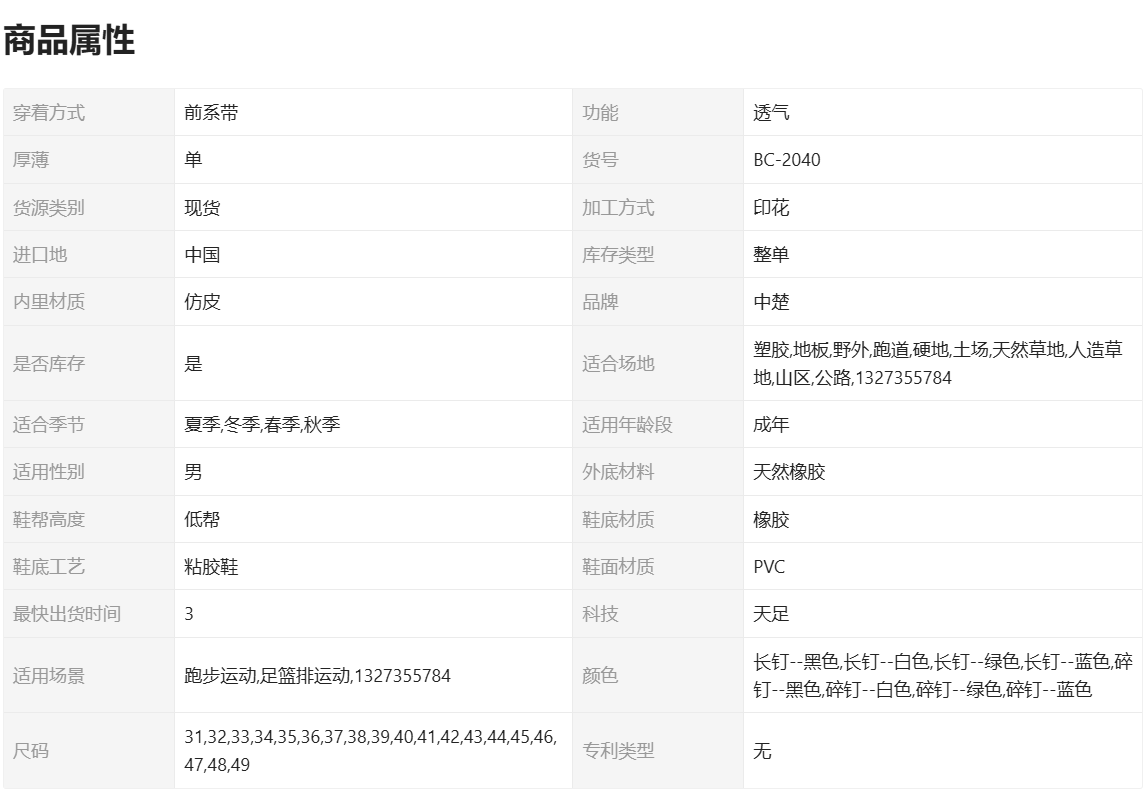Image resolution: width=1146 pixels, height=790 pixels.
Task: Click the 跑步运动,足篮排运动 scenario value
Action: pyautogui.click(x=317, y=676)
